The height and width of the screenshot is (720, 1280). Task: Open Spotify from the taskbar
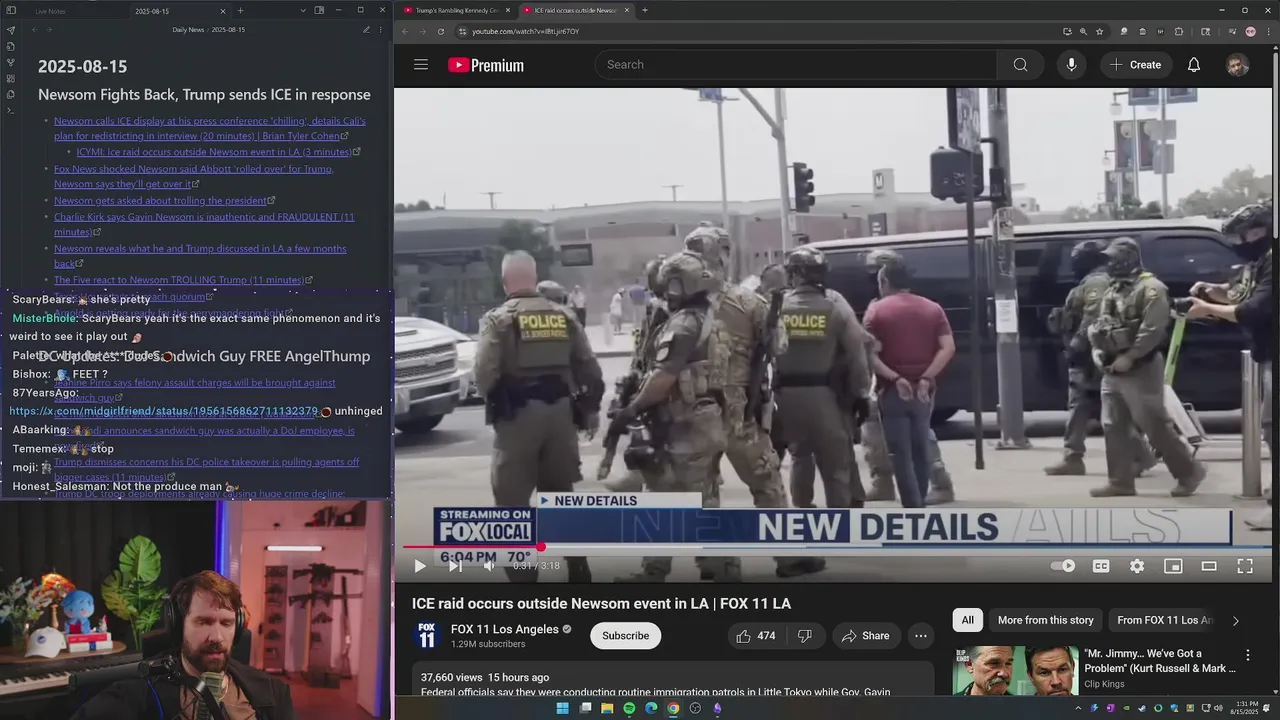[x=629, y=708]
